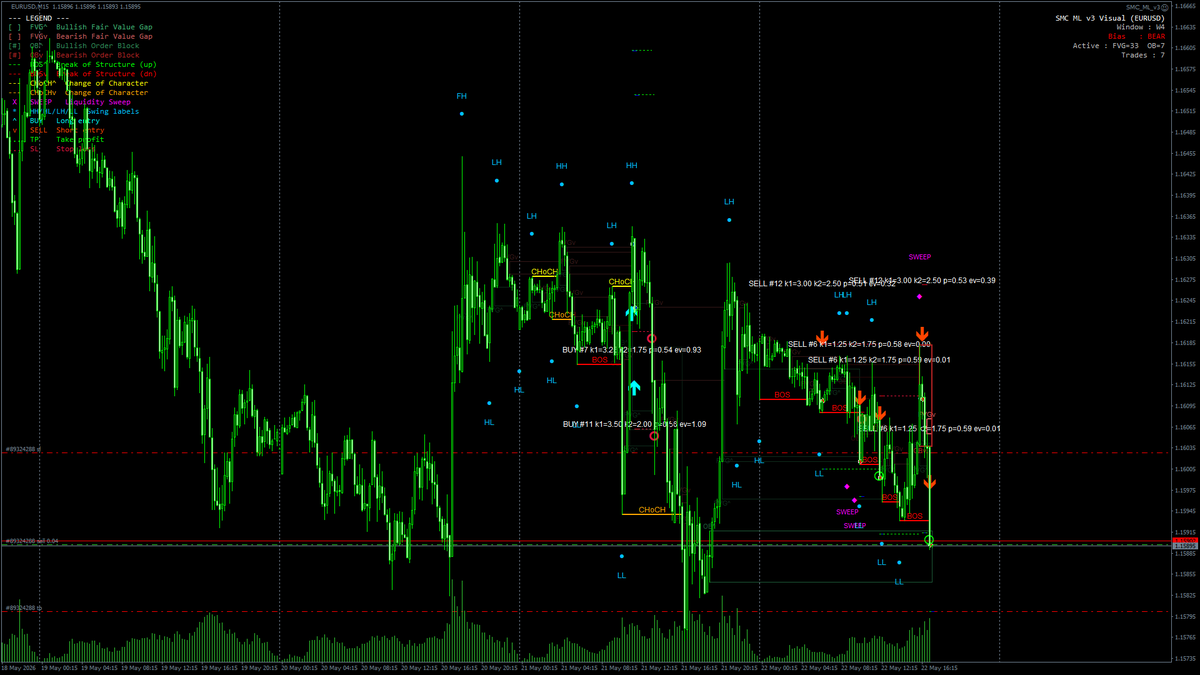This screenshot has height=675, width=1200.
Task: Click the Trades : 7 status line
Action: pos(1143,55)
